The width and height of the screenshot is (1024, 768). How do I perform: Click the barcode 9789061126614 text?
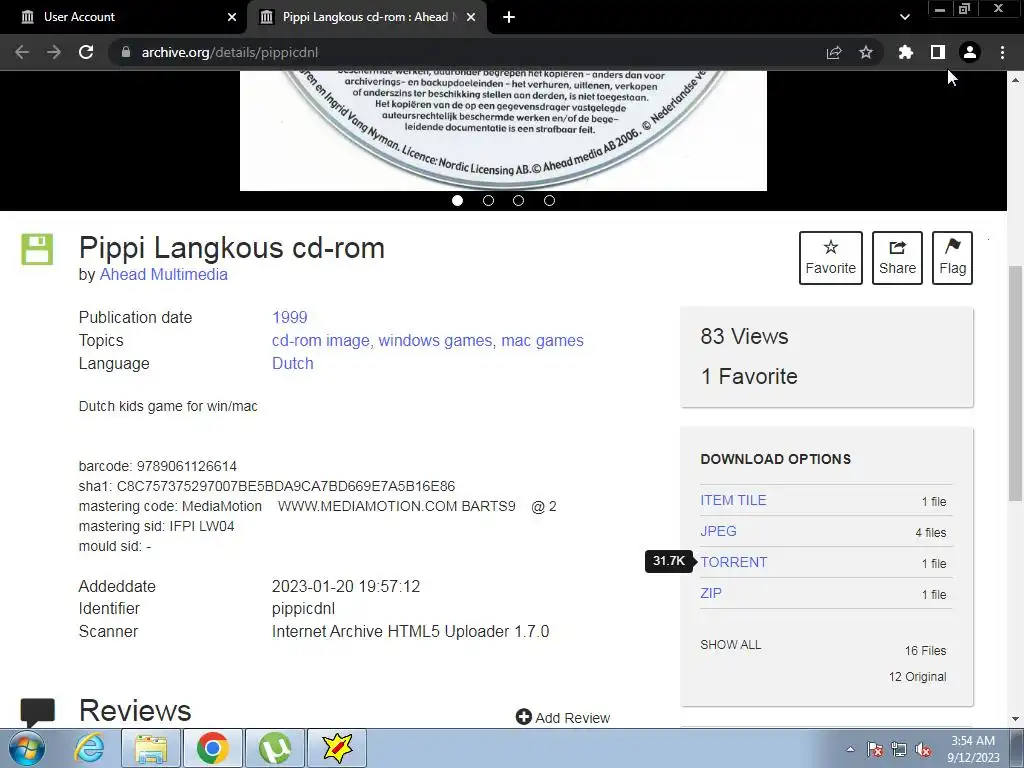157,466
